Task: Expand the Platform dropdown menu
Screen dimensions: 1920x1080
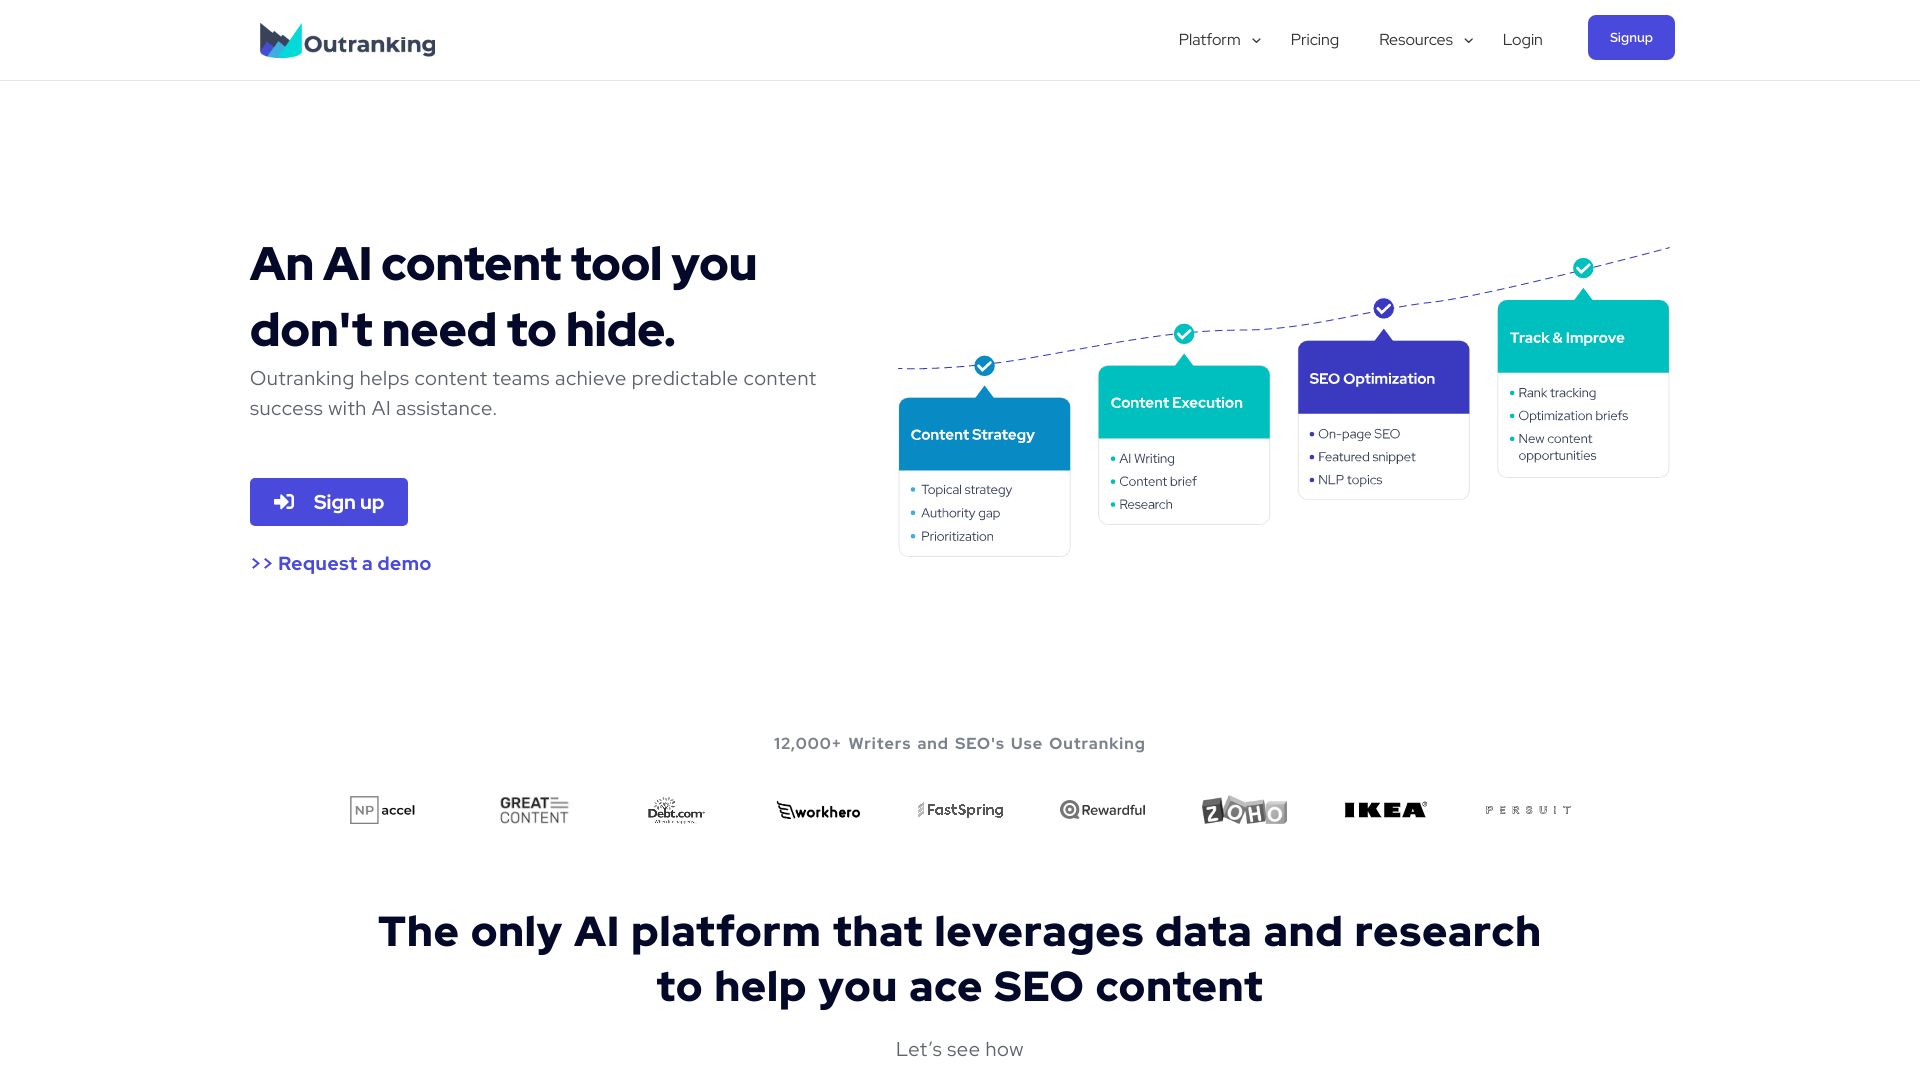Action: (x=1218, y=40)
